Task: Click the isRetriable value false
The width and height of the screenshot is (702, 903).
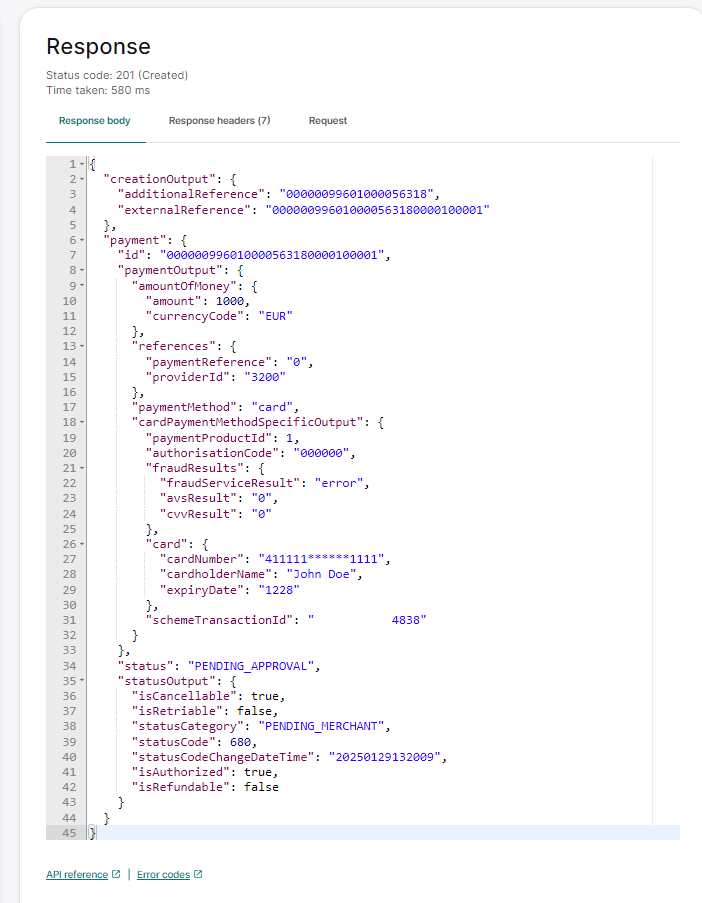Action: (x=255, y=711)
